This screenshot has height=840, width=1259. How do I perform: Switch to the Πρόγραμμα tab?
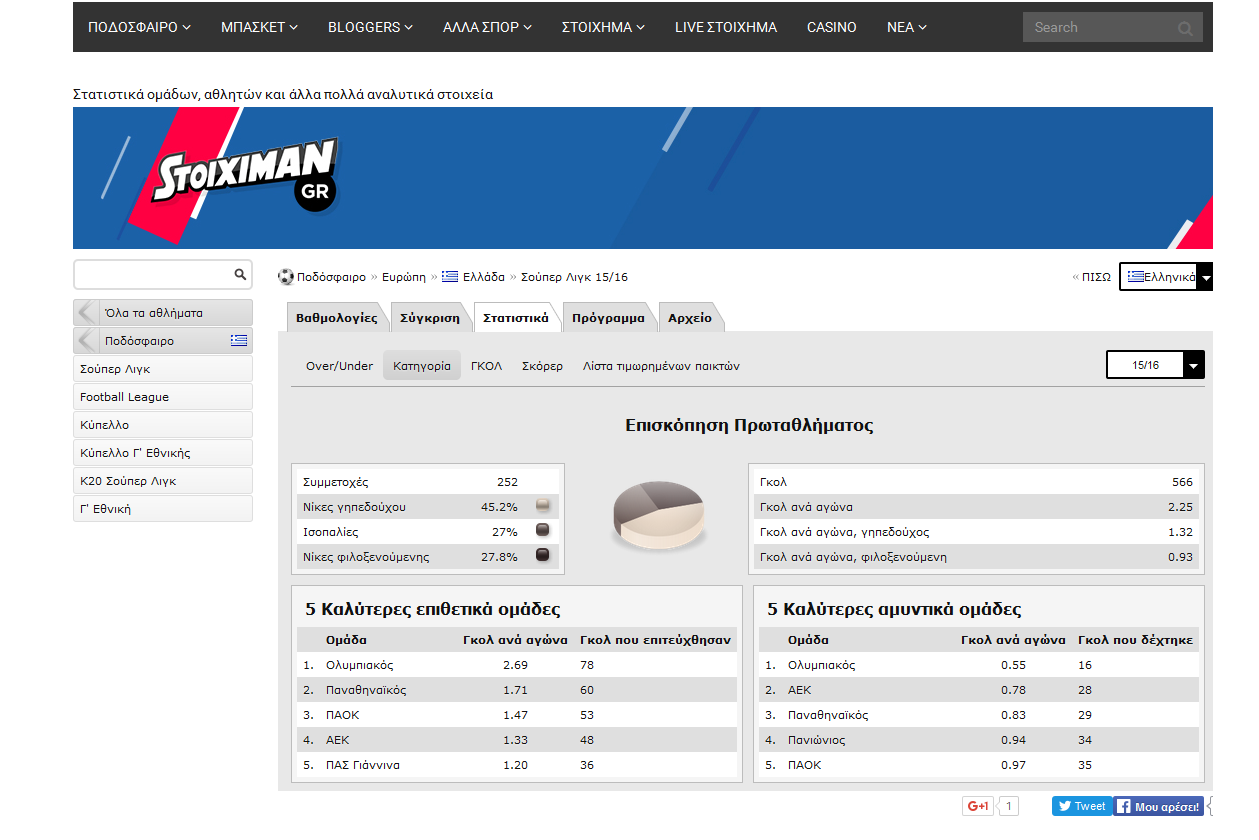click(608, 316)
